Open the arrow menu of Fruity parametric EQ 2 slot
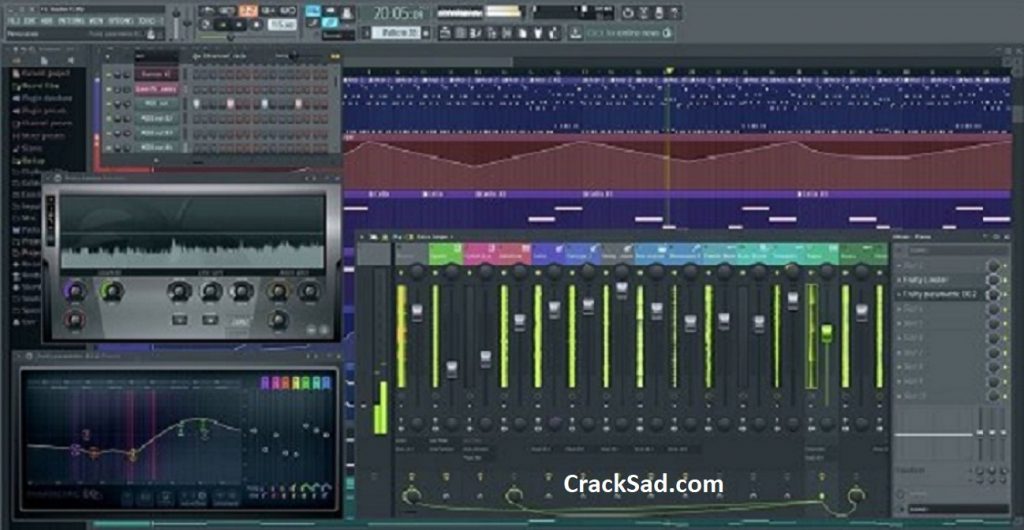Viewport: 1024px width, 530px height. tap(899, 294)
